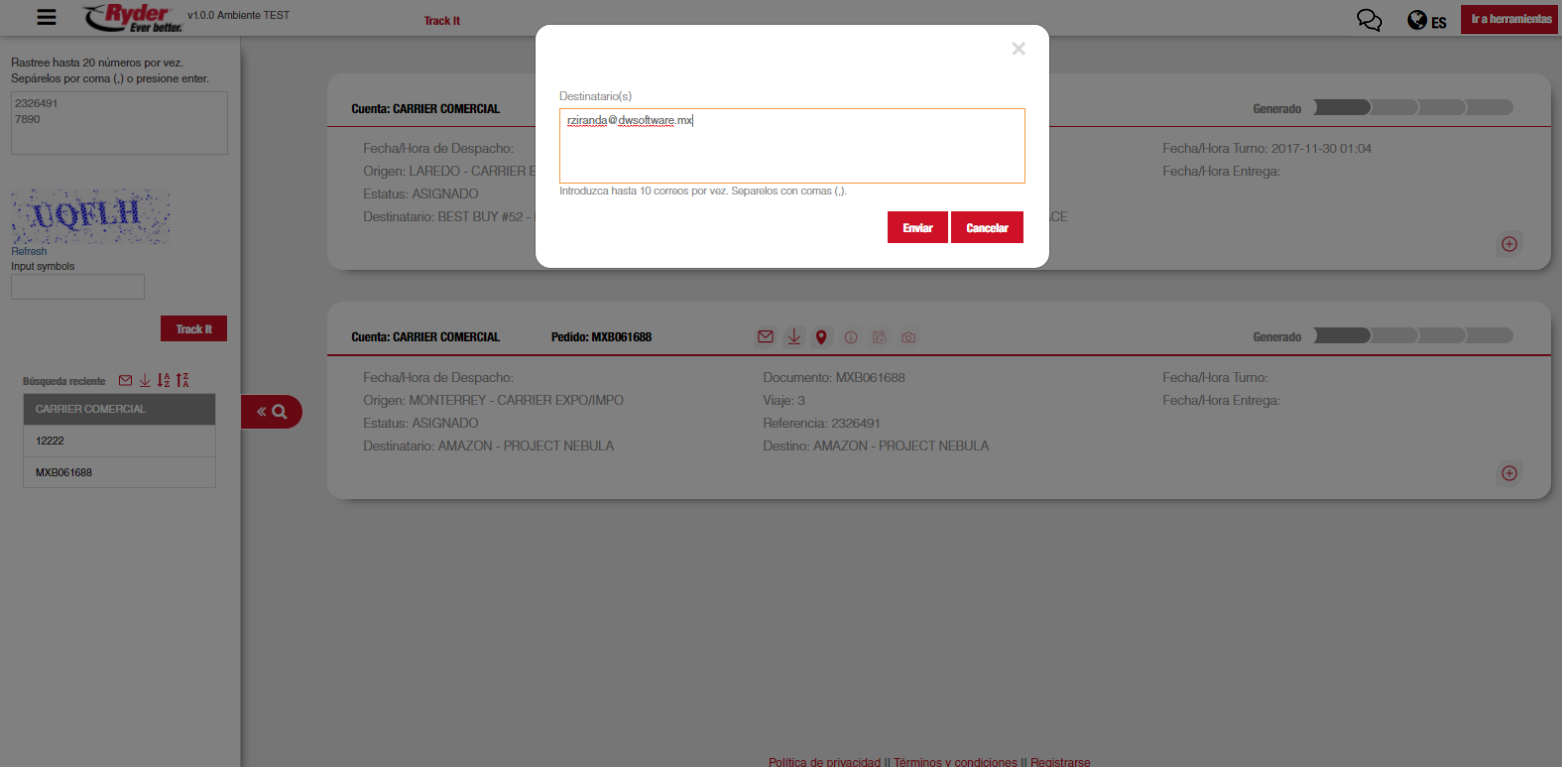Screen dimensions: 1562x768
Task: Expand the MXB061688 shipment card details
Action: (x=1509, y=473)
